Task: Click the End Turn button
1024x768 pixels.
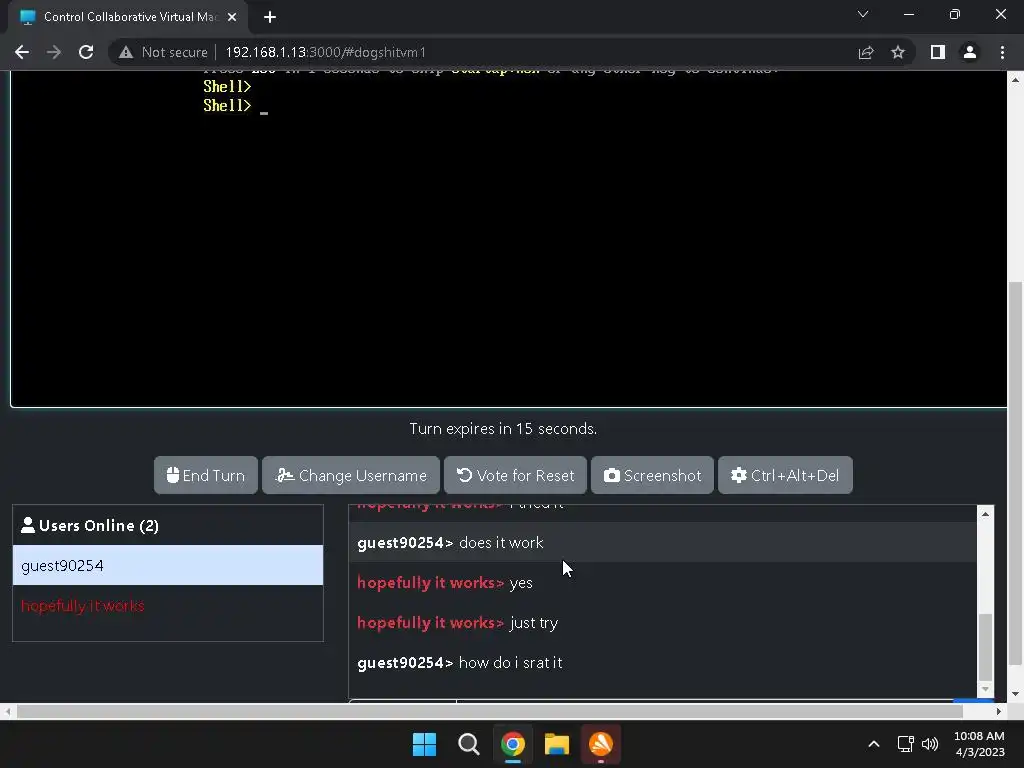Action: pyautogui.click(x=206, y=475)
